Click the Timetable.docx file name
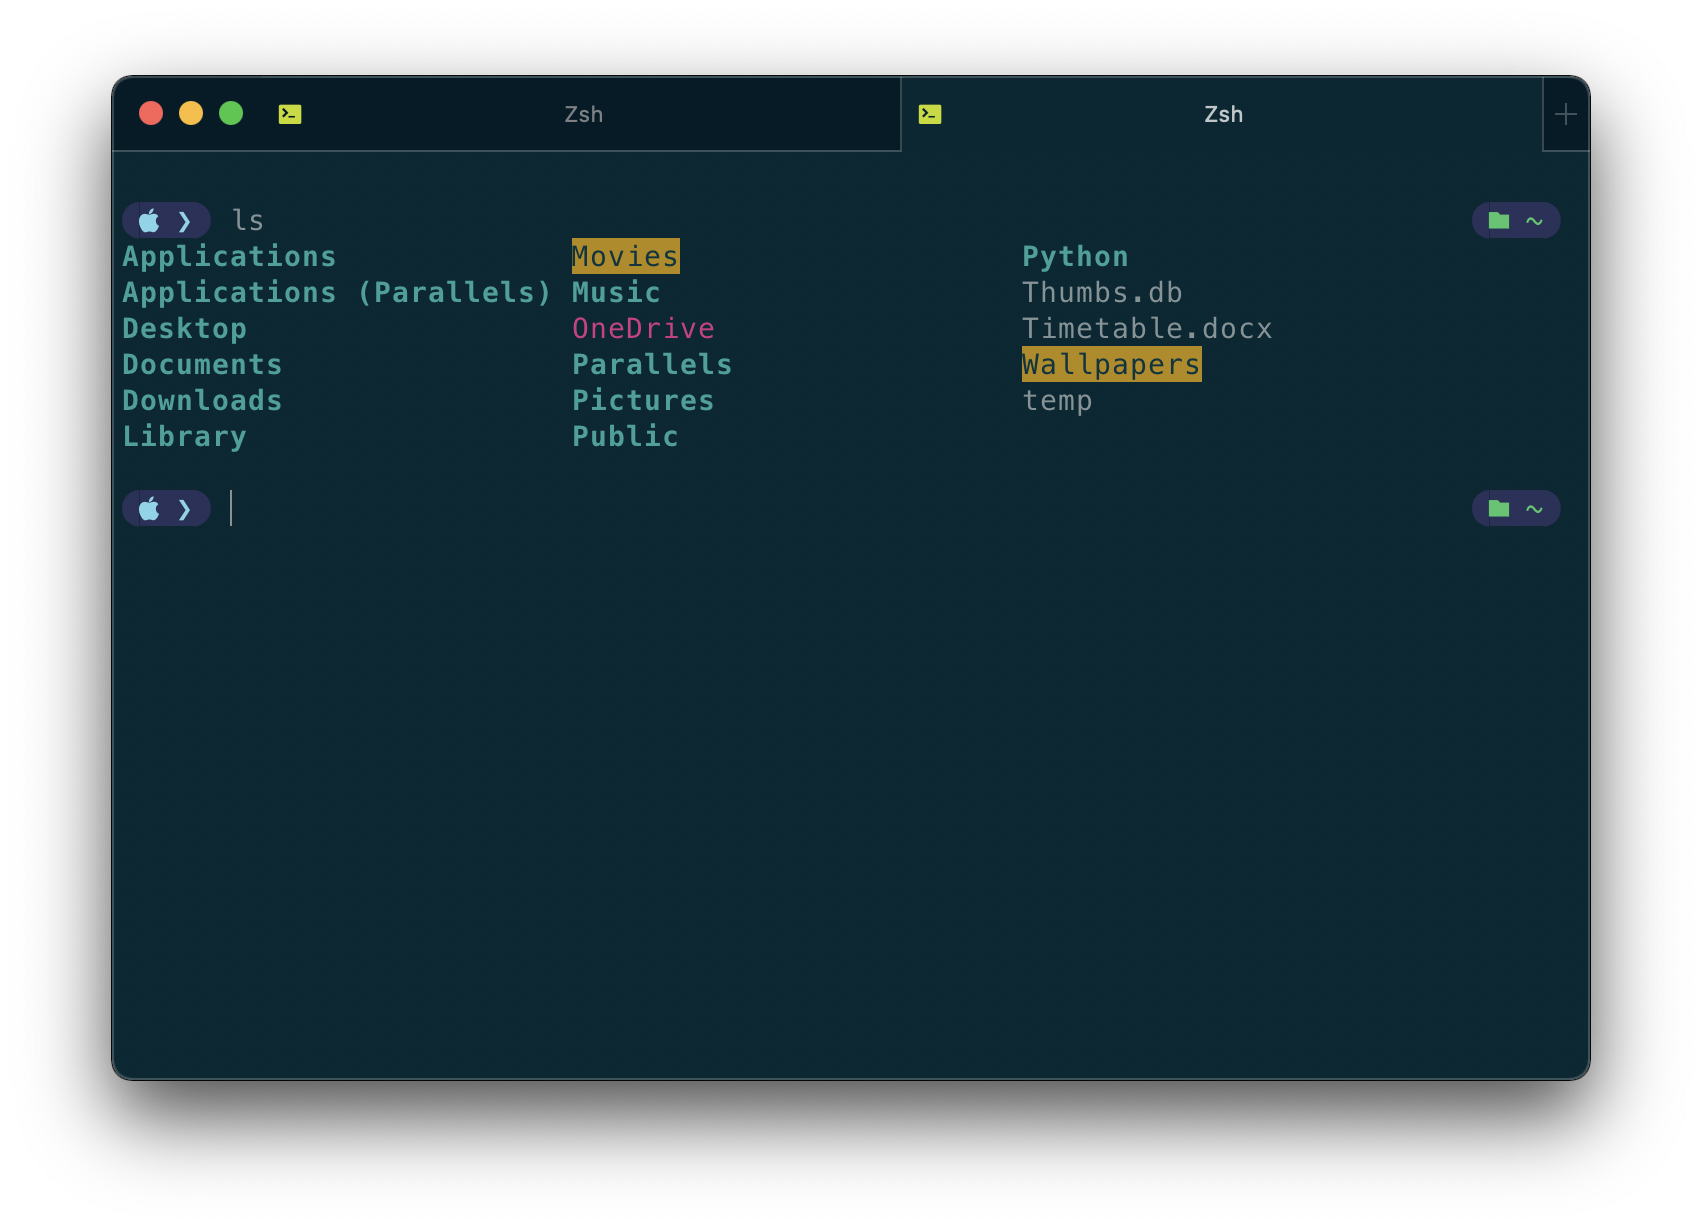Viewport: 1702px width, 1228px height. pos(1147,328)
